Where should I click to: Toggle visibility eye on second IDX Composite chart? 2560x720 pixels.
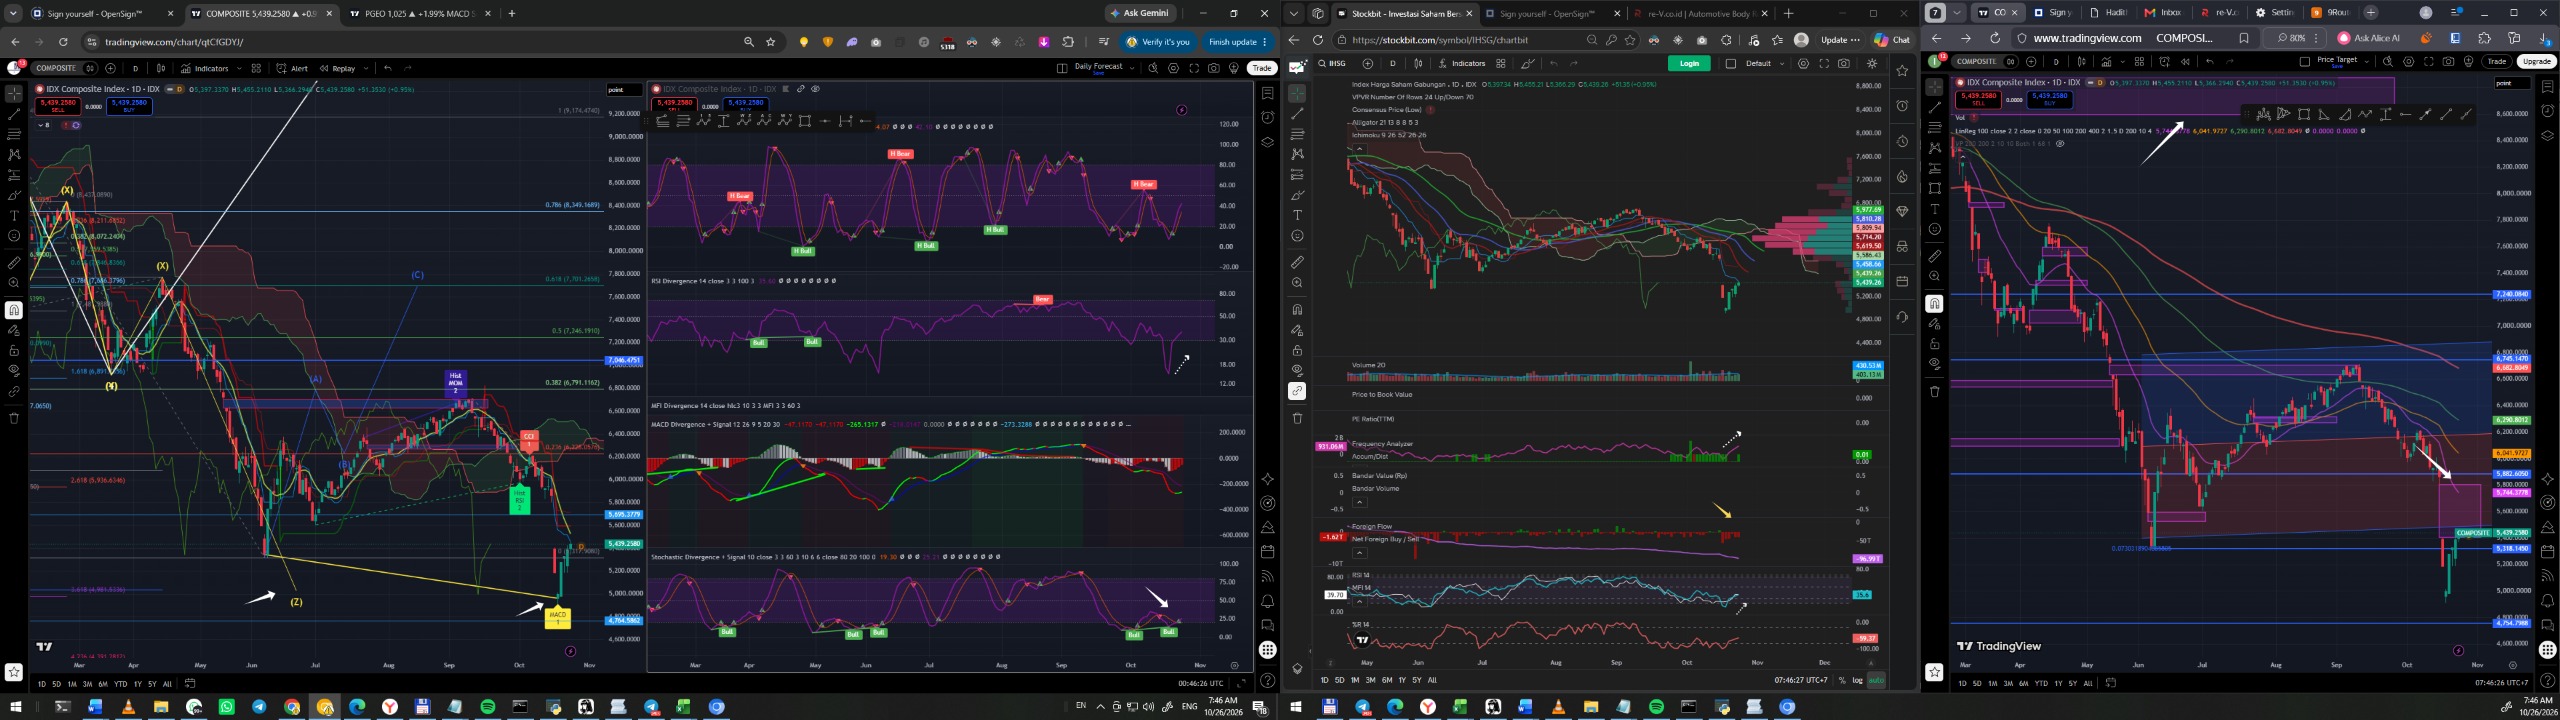815,88
